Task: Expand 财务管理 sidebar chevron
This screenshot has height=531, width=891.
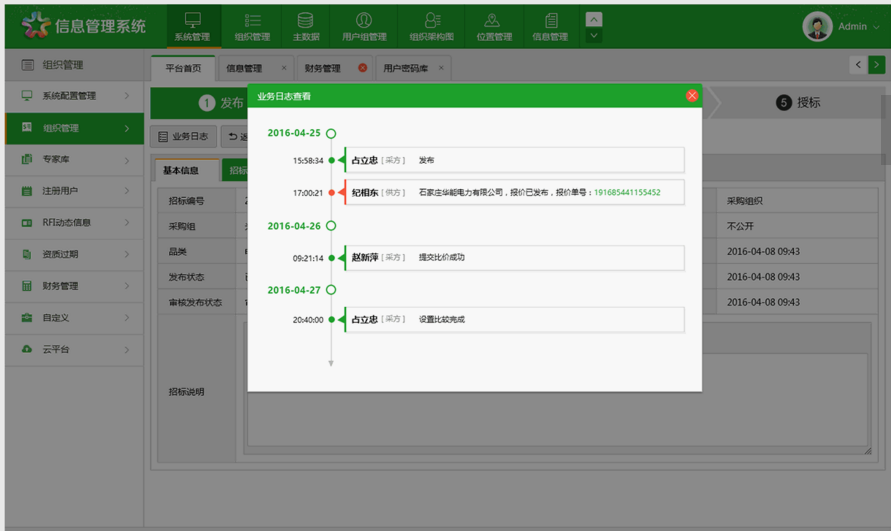Action: coord(127,286)
